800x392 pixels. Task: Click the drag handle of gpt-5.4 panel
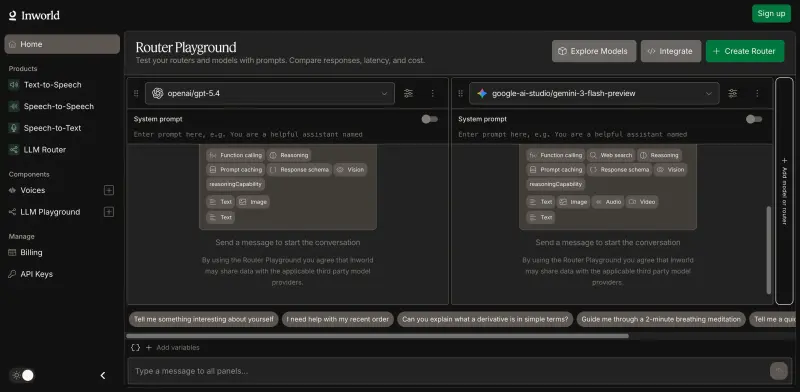point(136,93)
